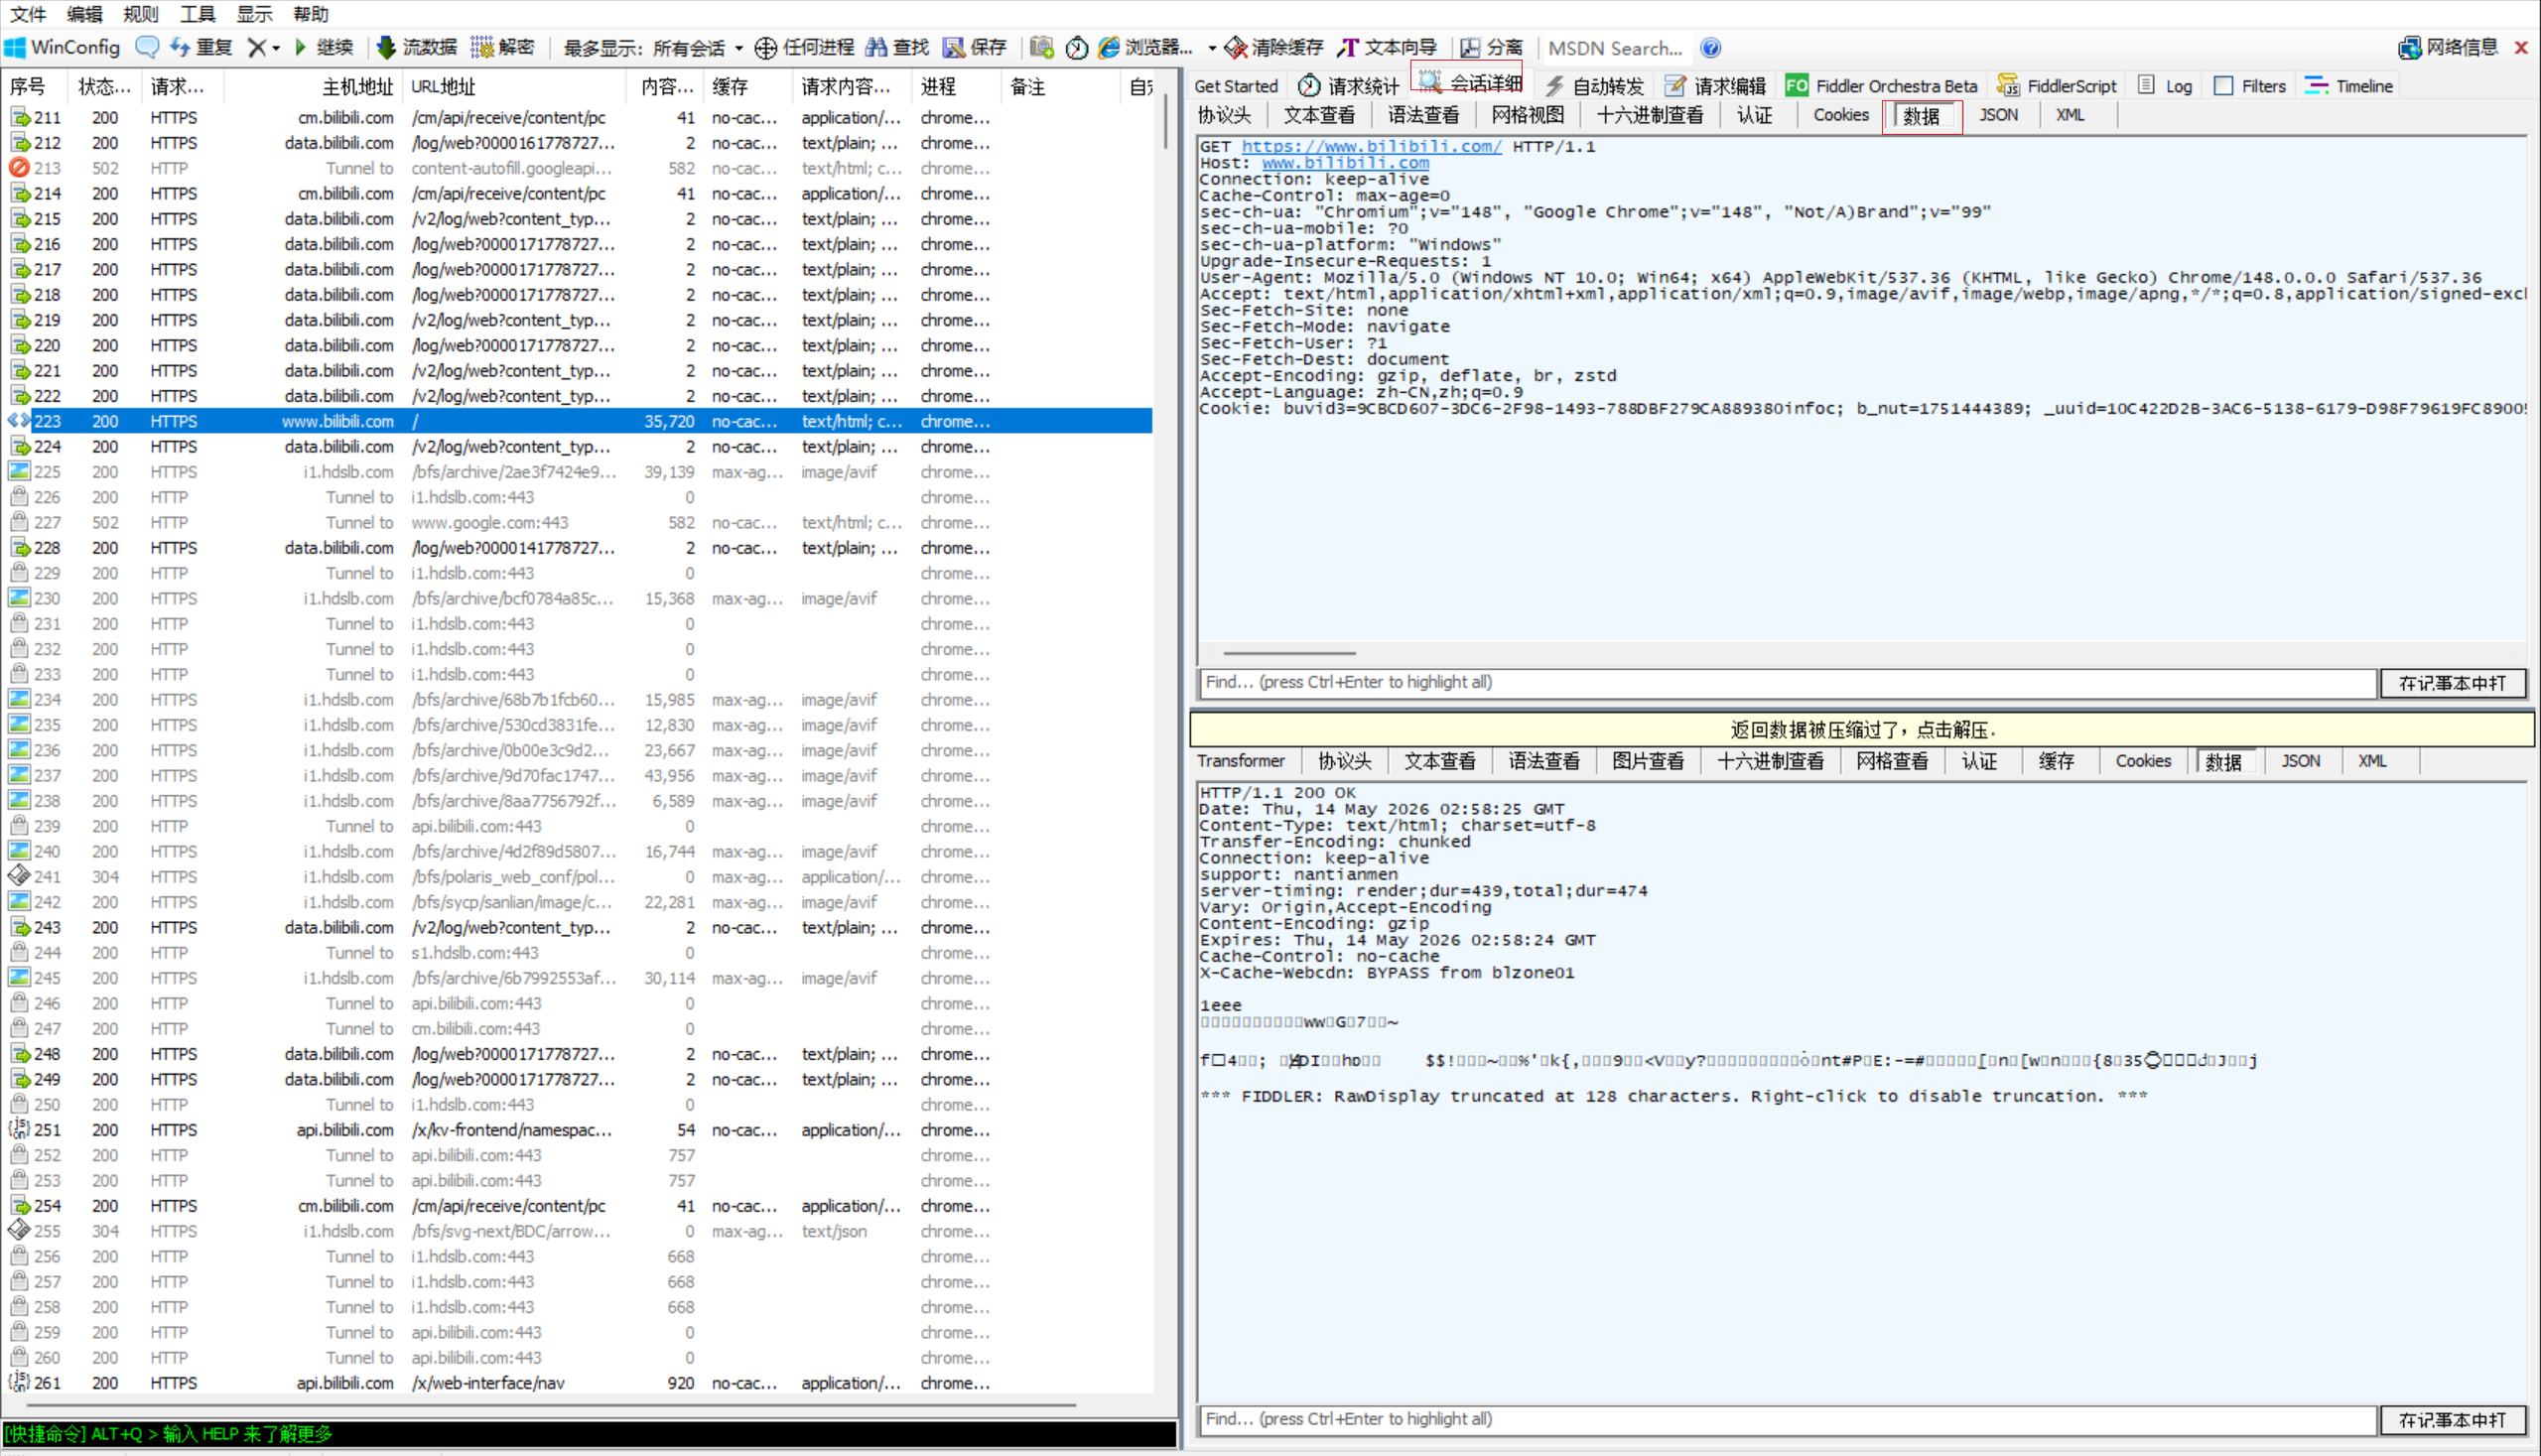Expand the 浏览器 browser dropdown arrow
Viewport: 2541px width, 1456px height.
click(1211, 47)
